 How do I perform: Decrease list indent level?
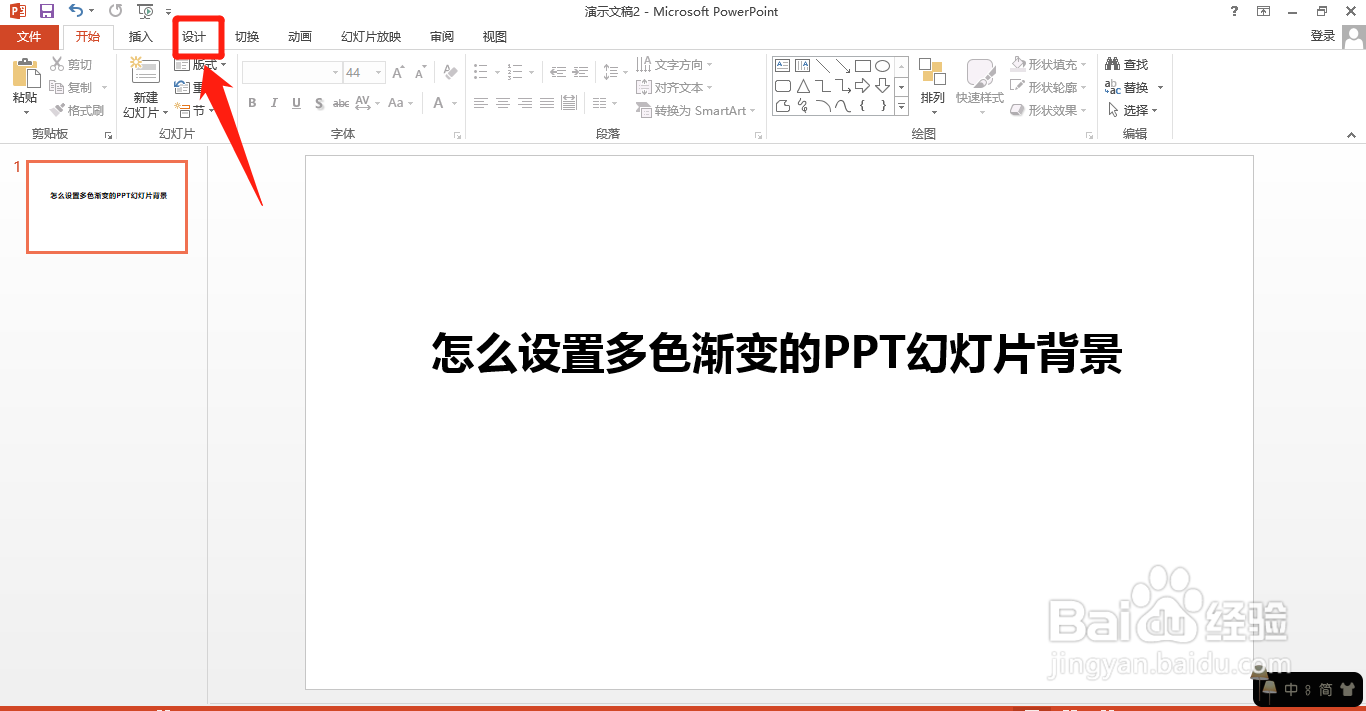(557, 72)
